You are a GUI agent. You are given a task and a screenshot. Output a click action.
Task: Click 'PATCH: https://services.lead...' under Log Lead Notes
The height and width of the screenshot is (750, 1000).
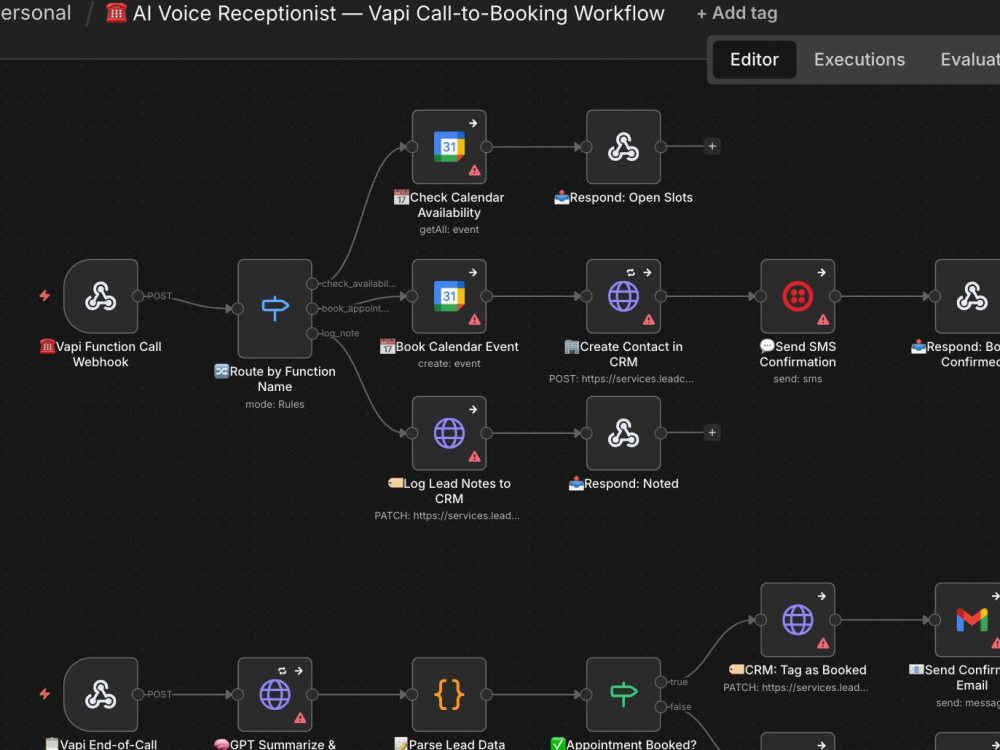click(447, 516)
